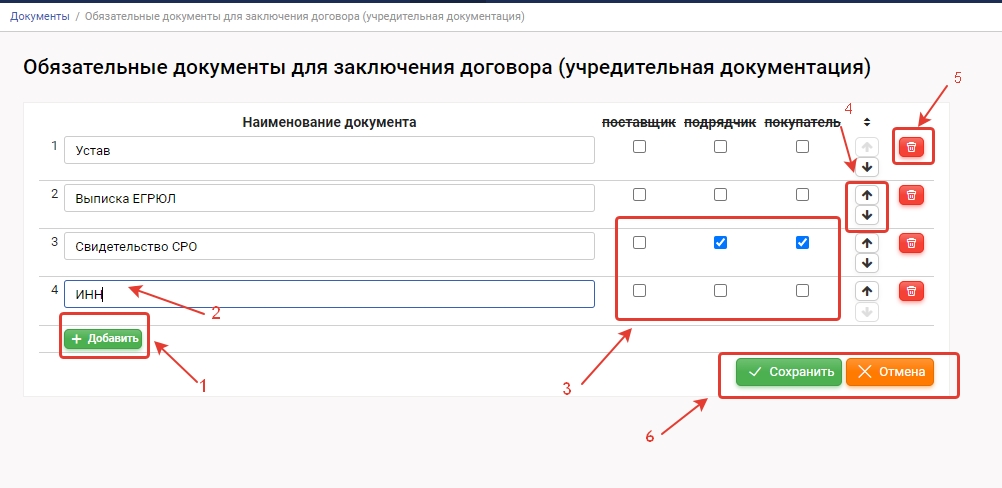Viewport: 1002px width, 488px height.
Task: Move Выписка ЕГРЮЛ row up
Action: tap(867, 195)
